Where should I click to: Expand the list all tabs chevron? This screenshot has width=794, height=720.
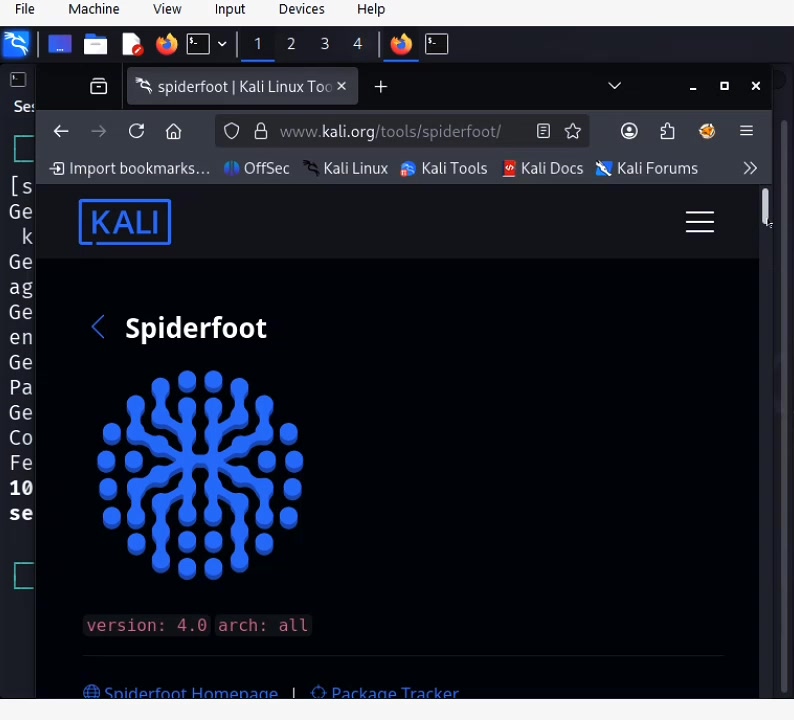[x=614, y=86]
